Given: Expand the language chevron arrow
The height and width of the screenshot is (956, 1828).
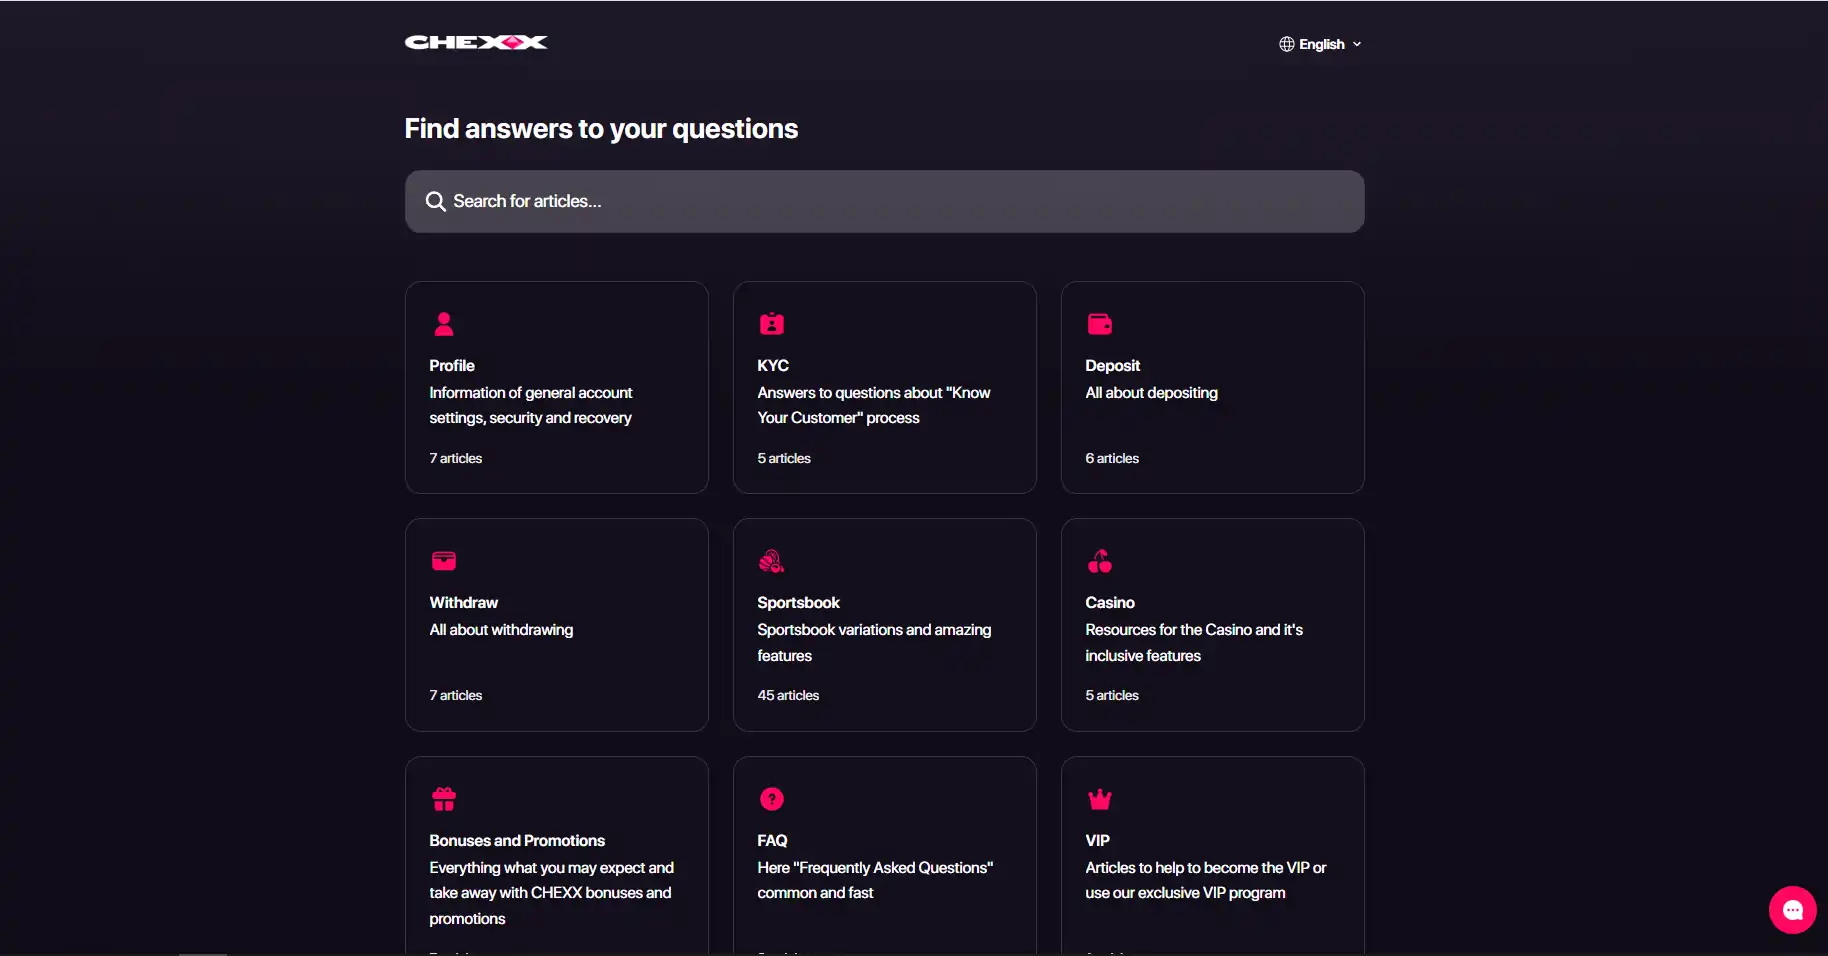Looking at the screenshot, I should [1357, 44].
